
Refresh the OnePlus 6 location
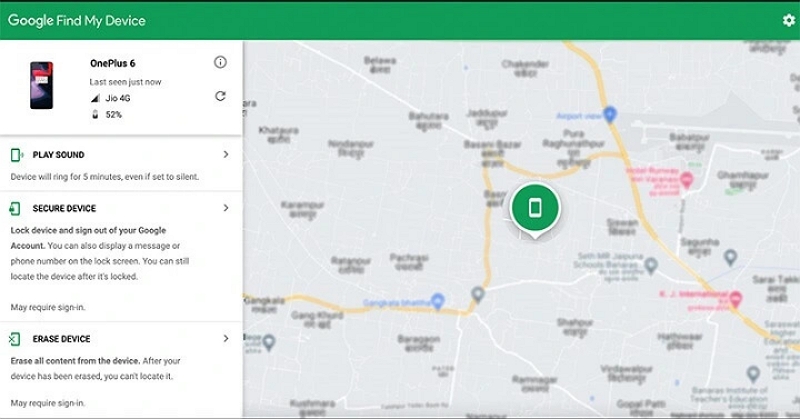[220, 96]
